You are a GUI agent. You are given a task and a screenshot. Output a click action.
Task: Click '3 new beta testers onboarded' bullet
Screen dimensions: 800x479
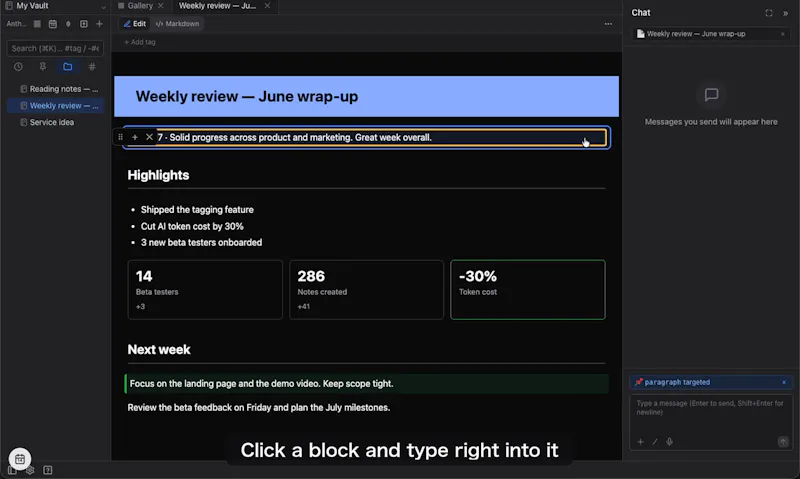[201, 242]
